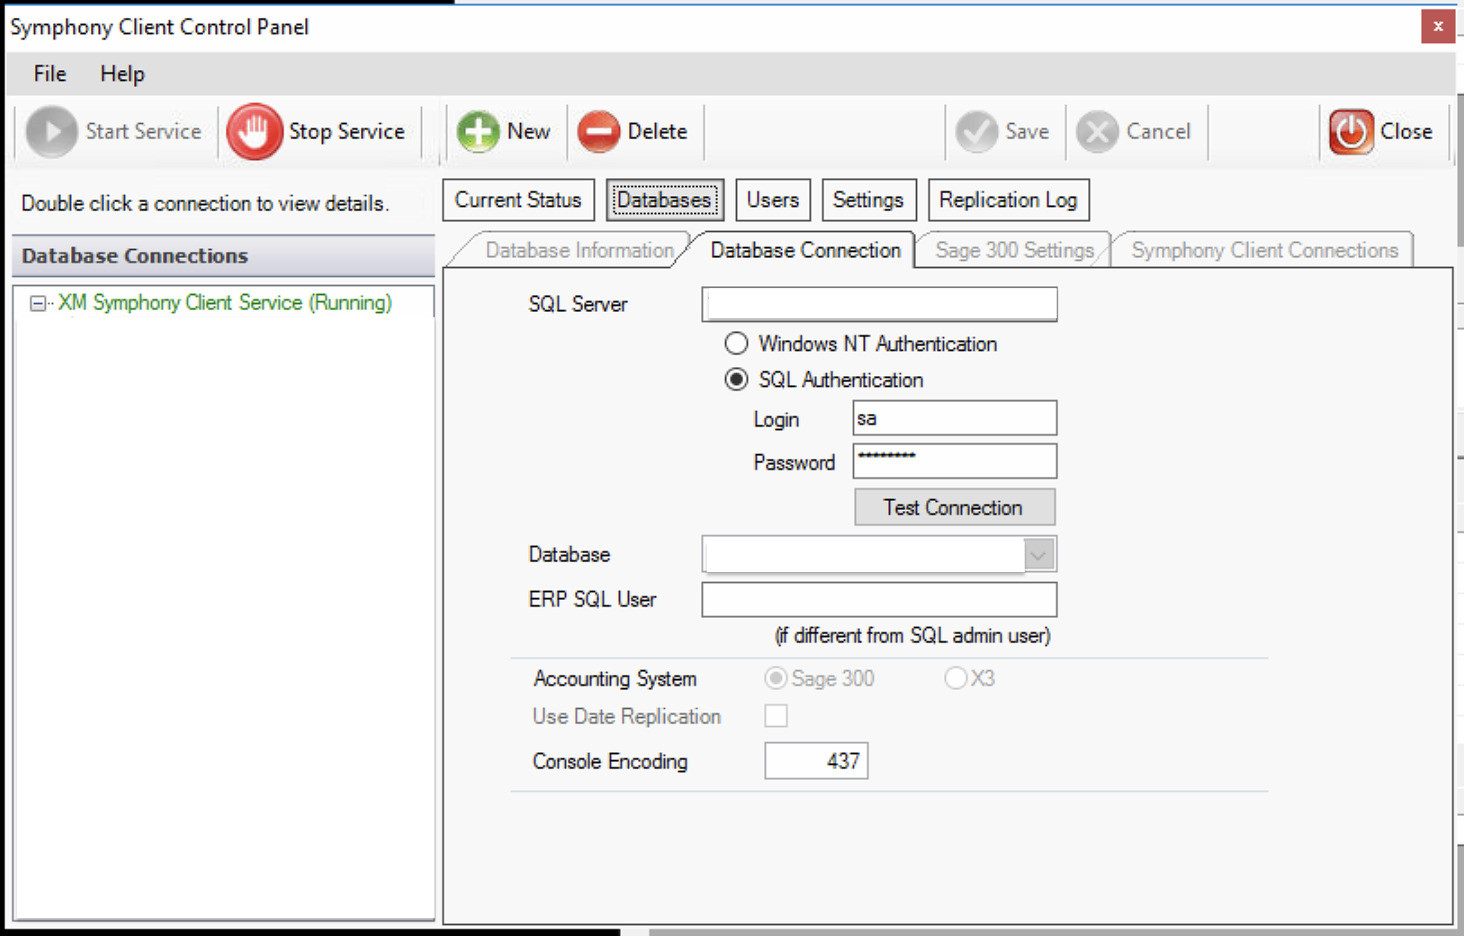Image resolution: width=1464 pixels, height=936 pixels.
Task: Click the Databases button
Action: pyautogui.click(x=664, y=200)
